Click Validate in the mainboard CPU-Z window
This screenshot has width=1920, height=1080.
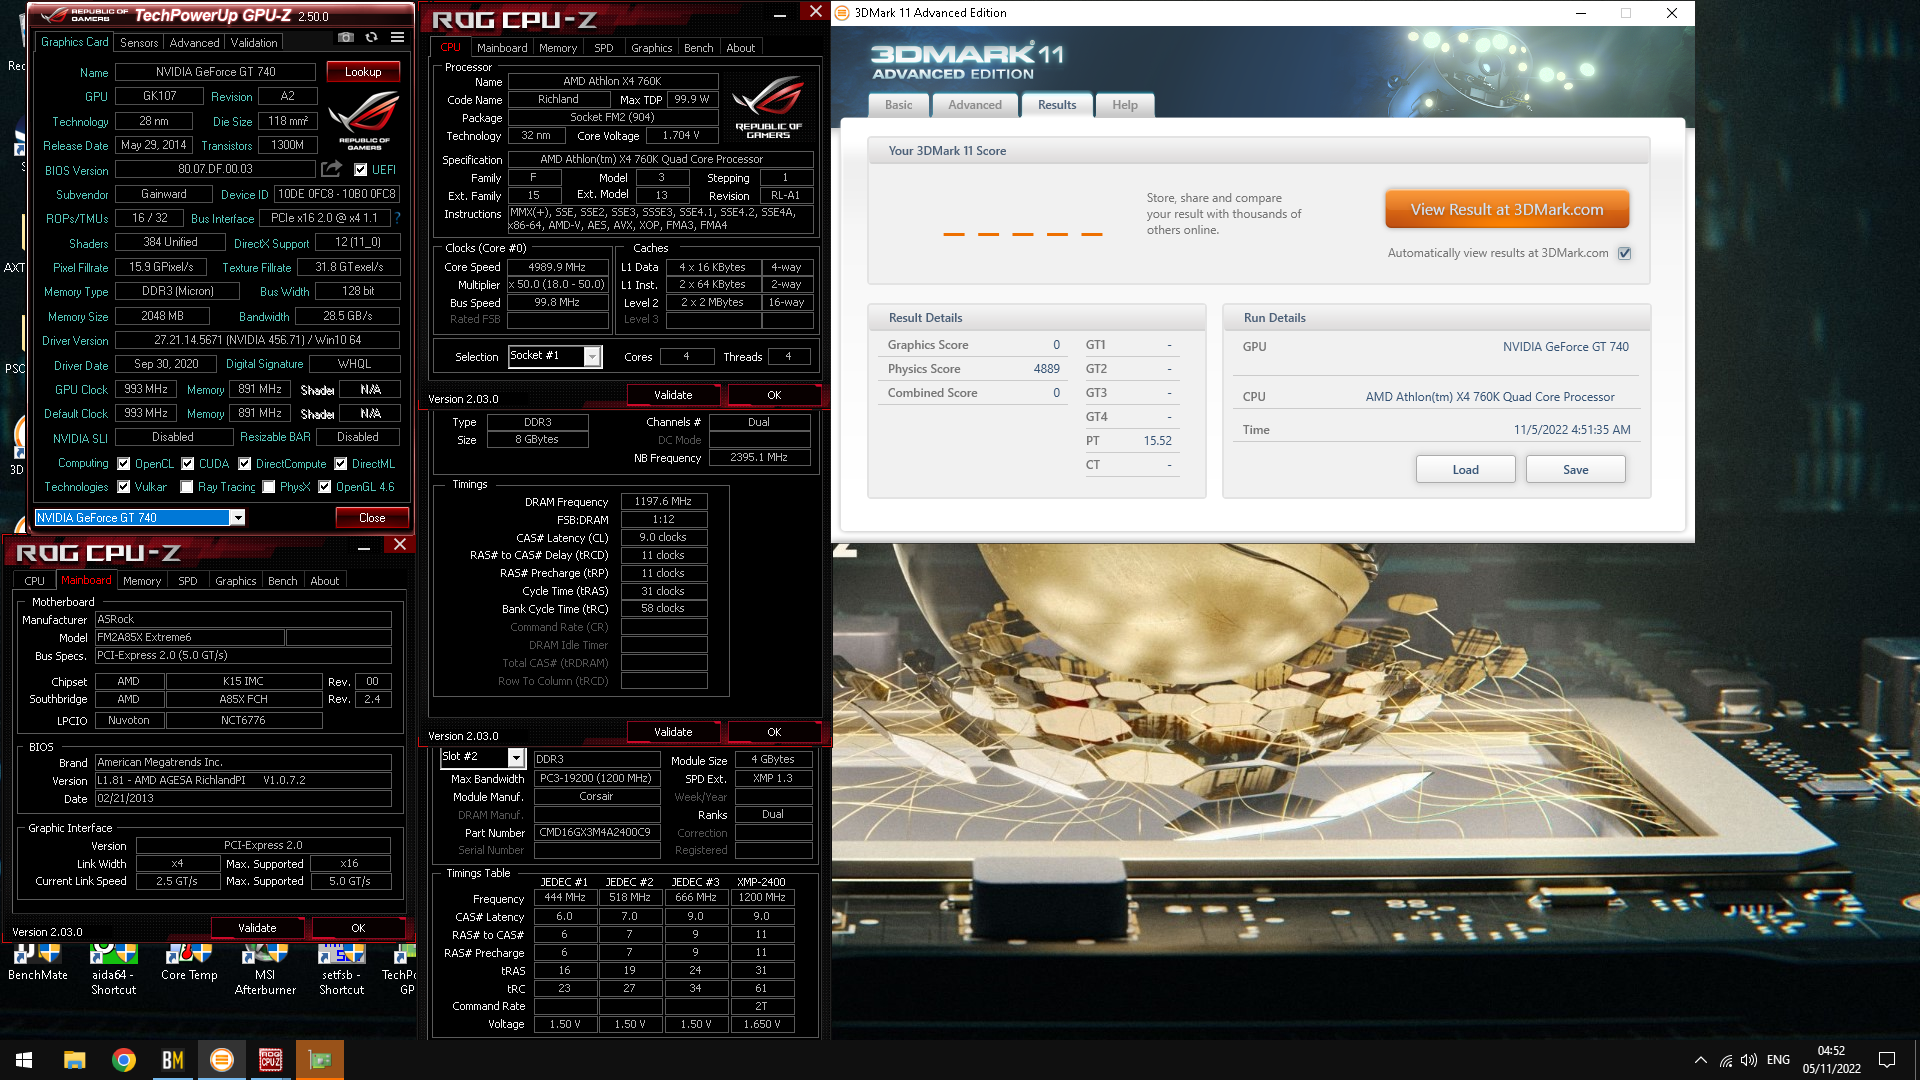(x=257, y=928)
